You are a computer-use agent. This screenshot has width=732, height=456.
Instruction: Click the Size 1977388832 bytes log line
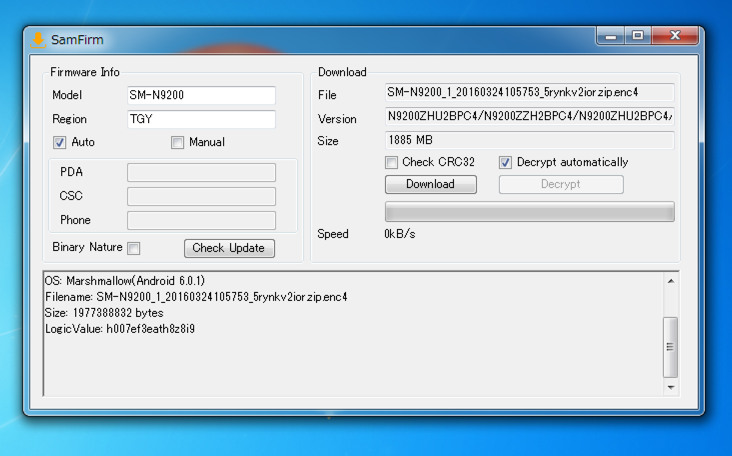point(104,313)
